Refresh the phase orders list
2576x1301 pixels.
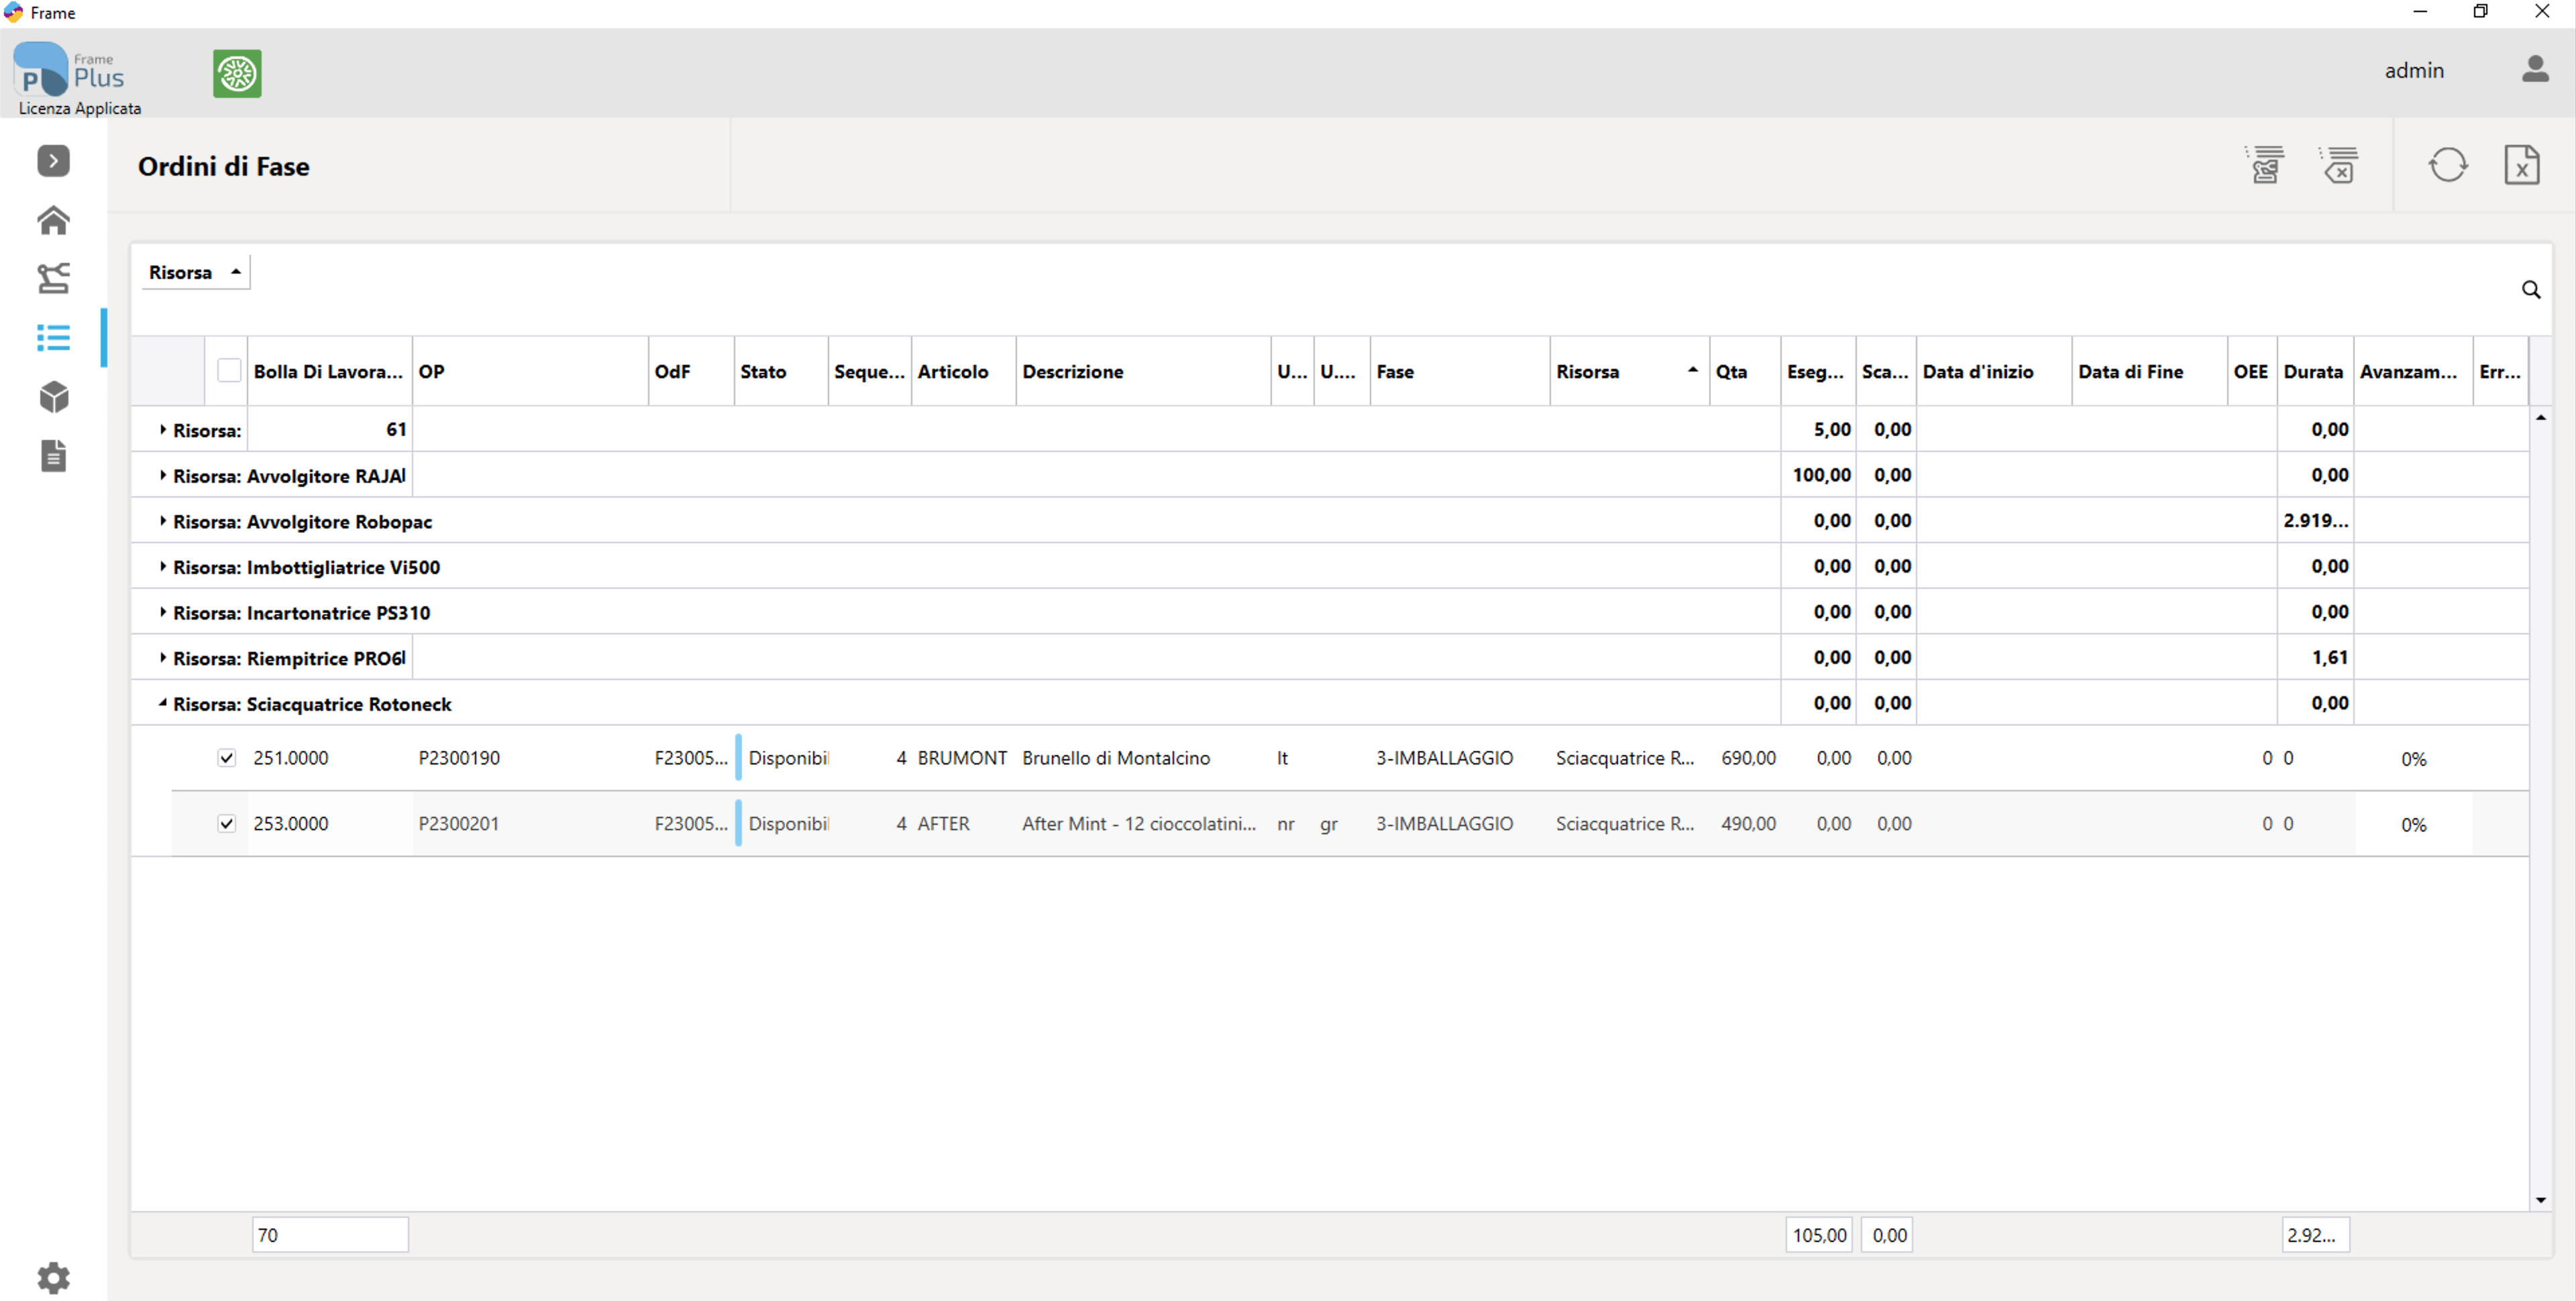2447,165
